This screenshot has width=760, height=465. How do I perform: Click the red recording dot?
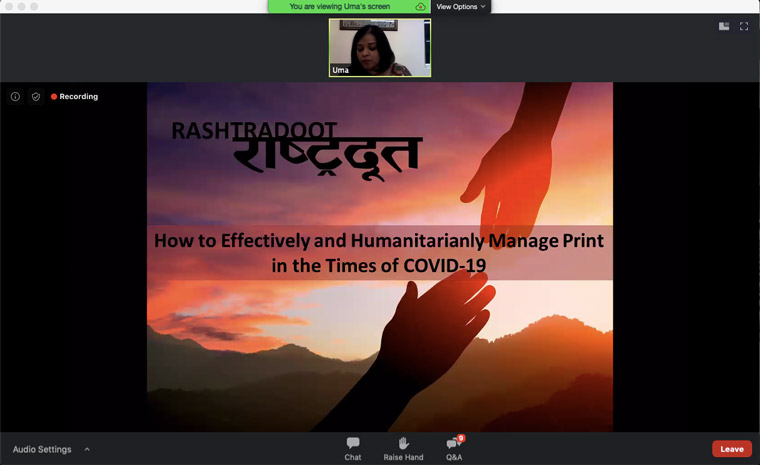[x=54, y=96]
